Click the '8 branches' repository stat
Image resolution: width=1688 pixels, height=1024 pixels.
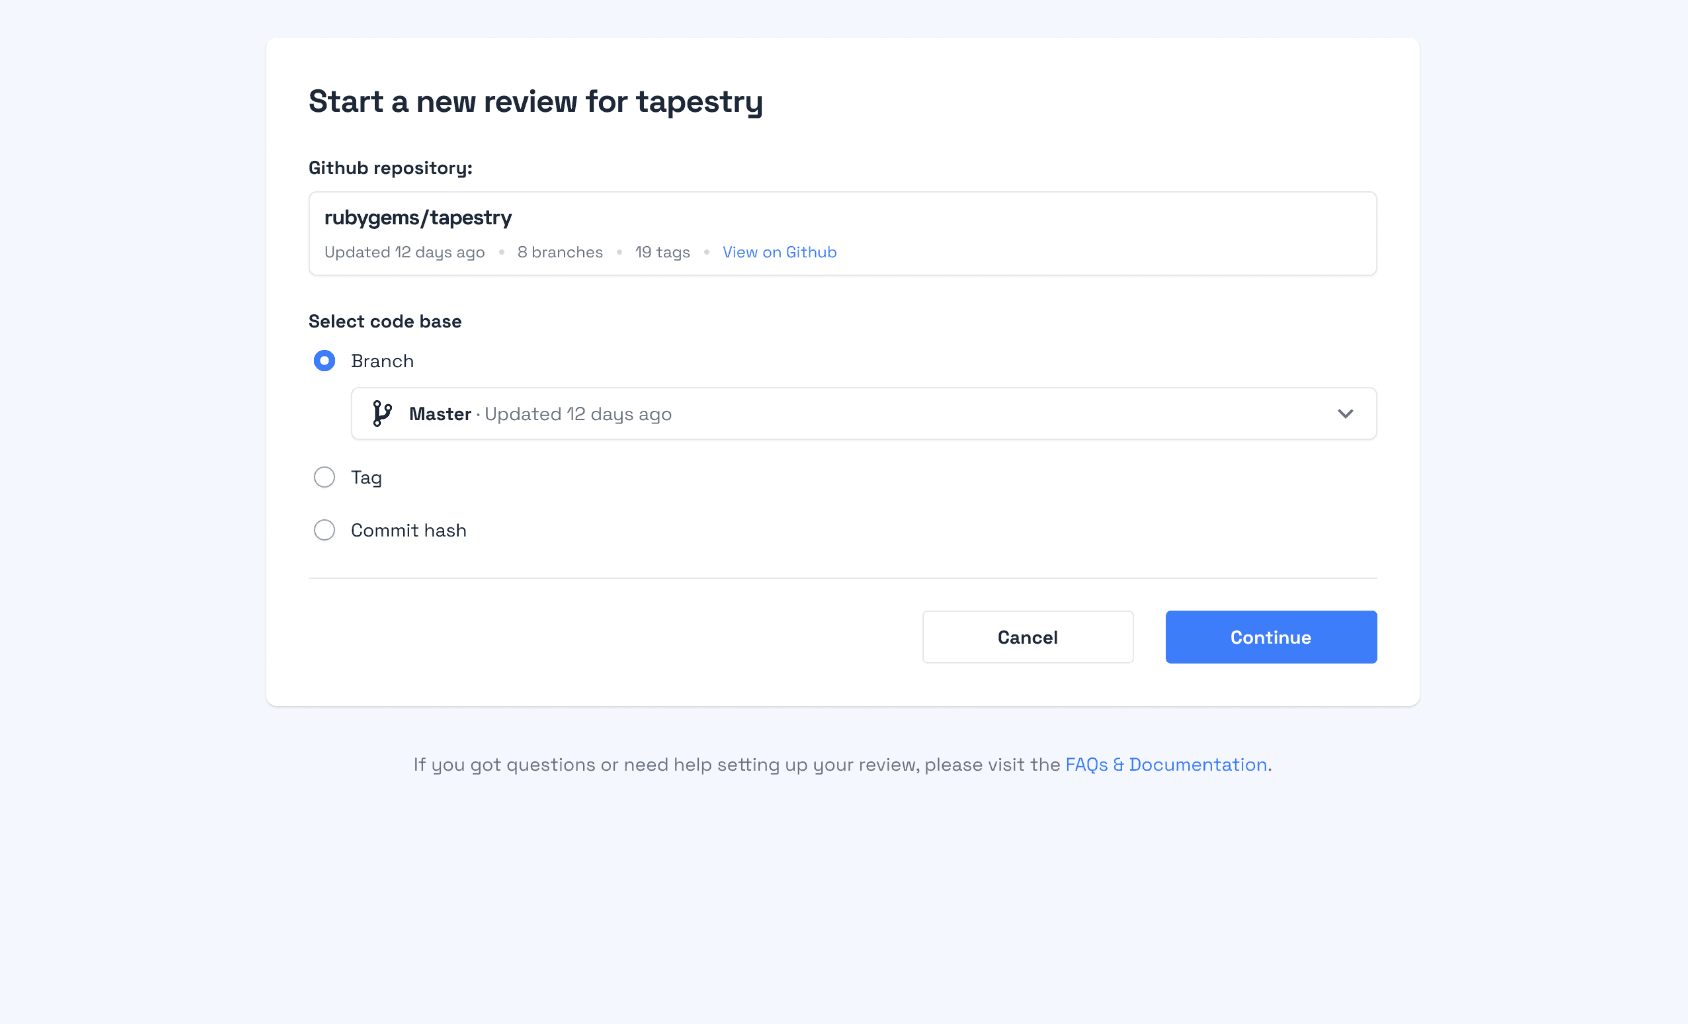[560, 252]
